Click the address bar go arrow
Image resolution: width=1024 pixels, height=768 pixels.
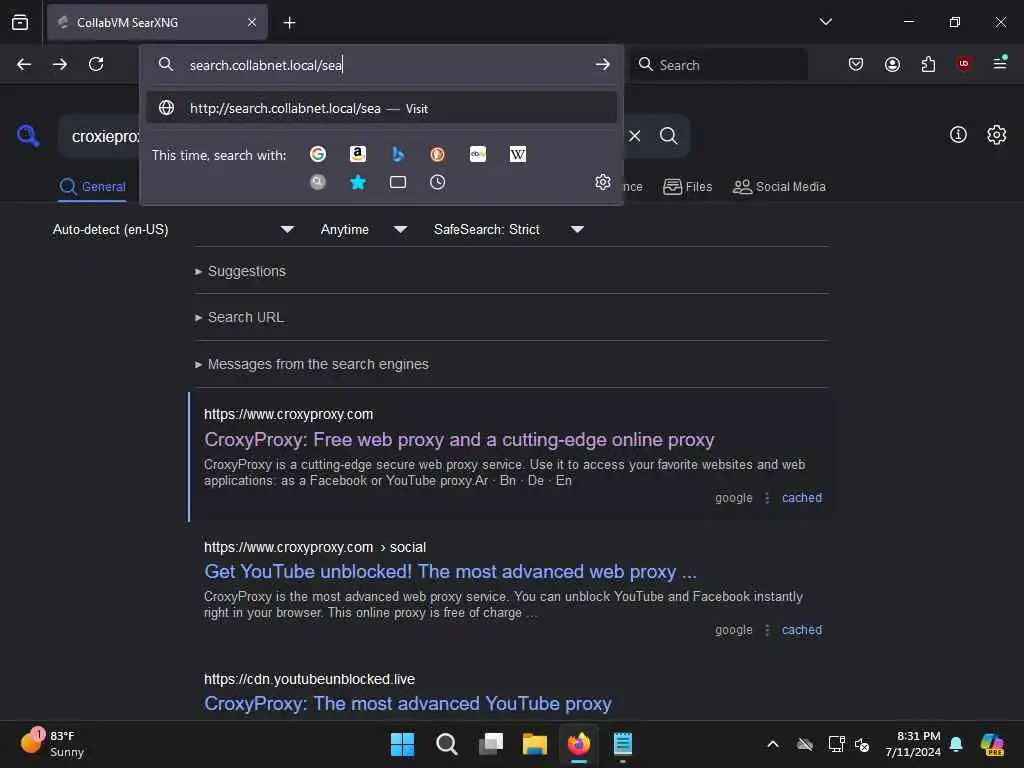(602, 65)
